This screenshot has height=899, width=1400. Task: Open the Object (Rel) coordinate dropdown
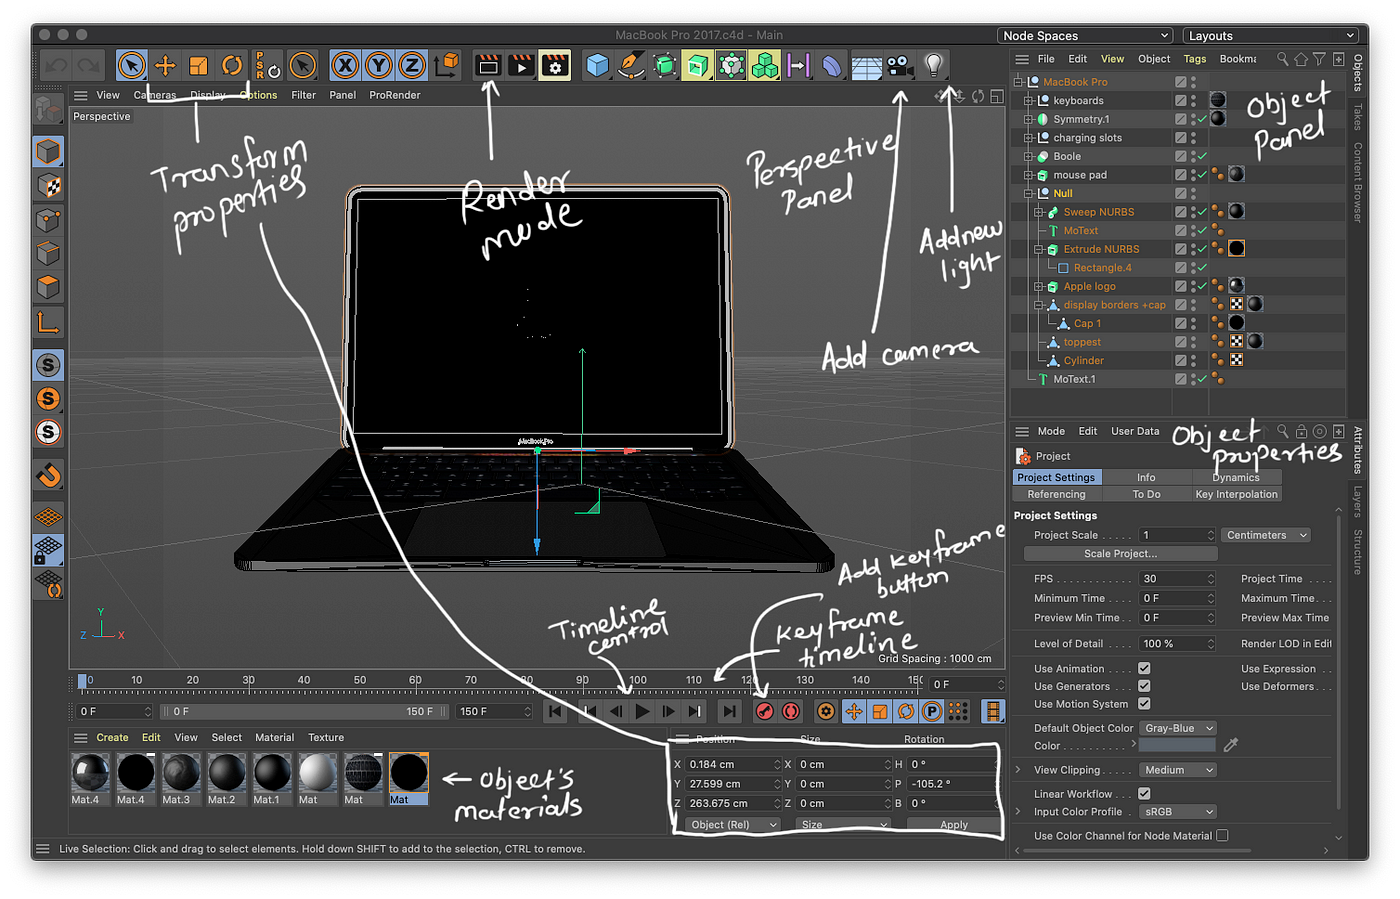pyautogui.click(x=733, y=824)
